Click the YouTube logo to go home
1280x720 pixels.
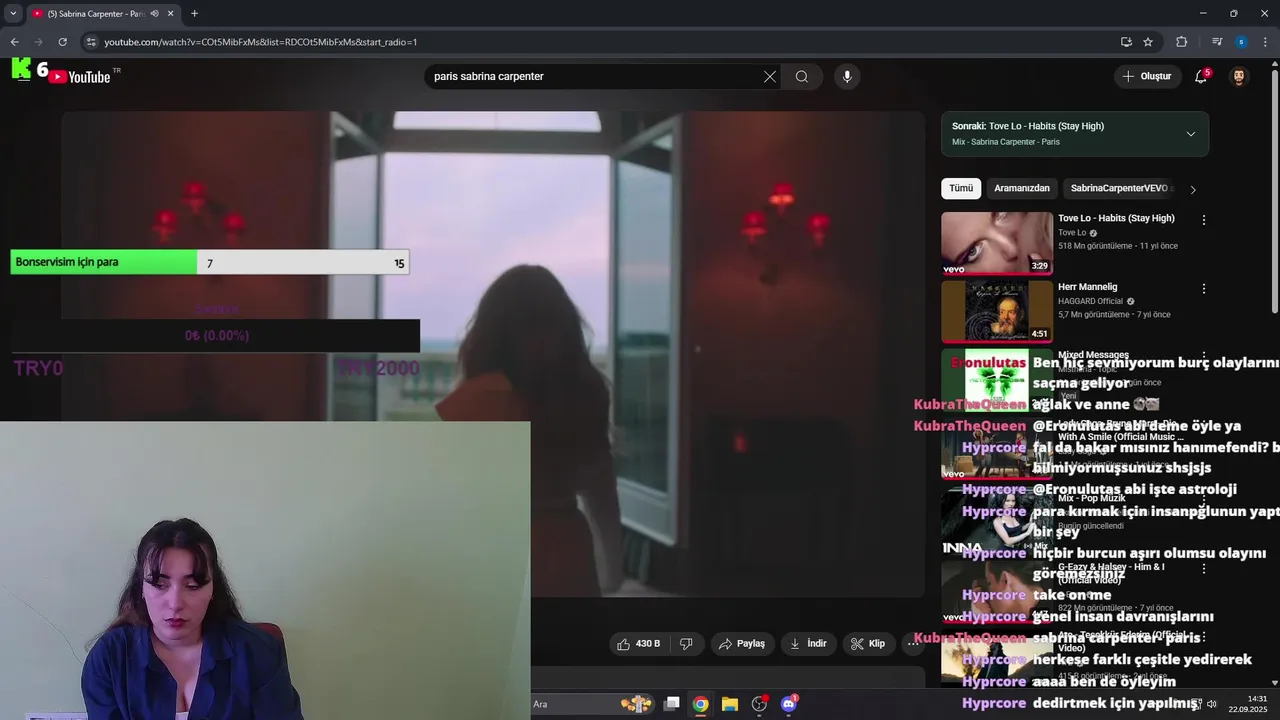80,77
